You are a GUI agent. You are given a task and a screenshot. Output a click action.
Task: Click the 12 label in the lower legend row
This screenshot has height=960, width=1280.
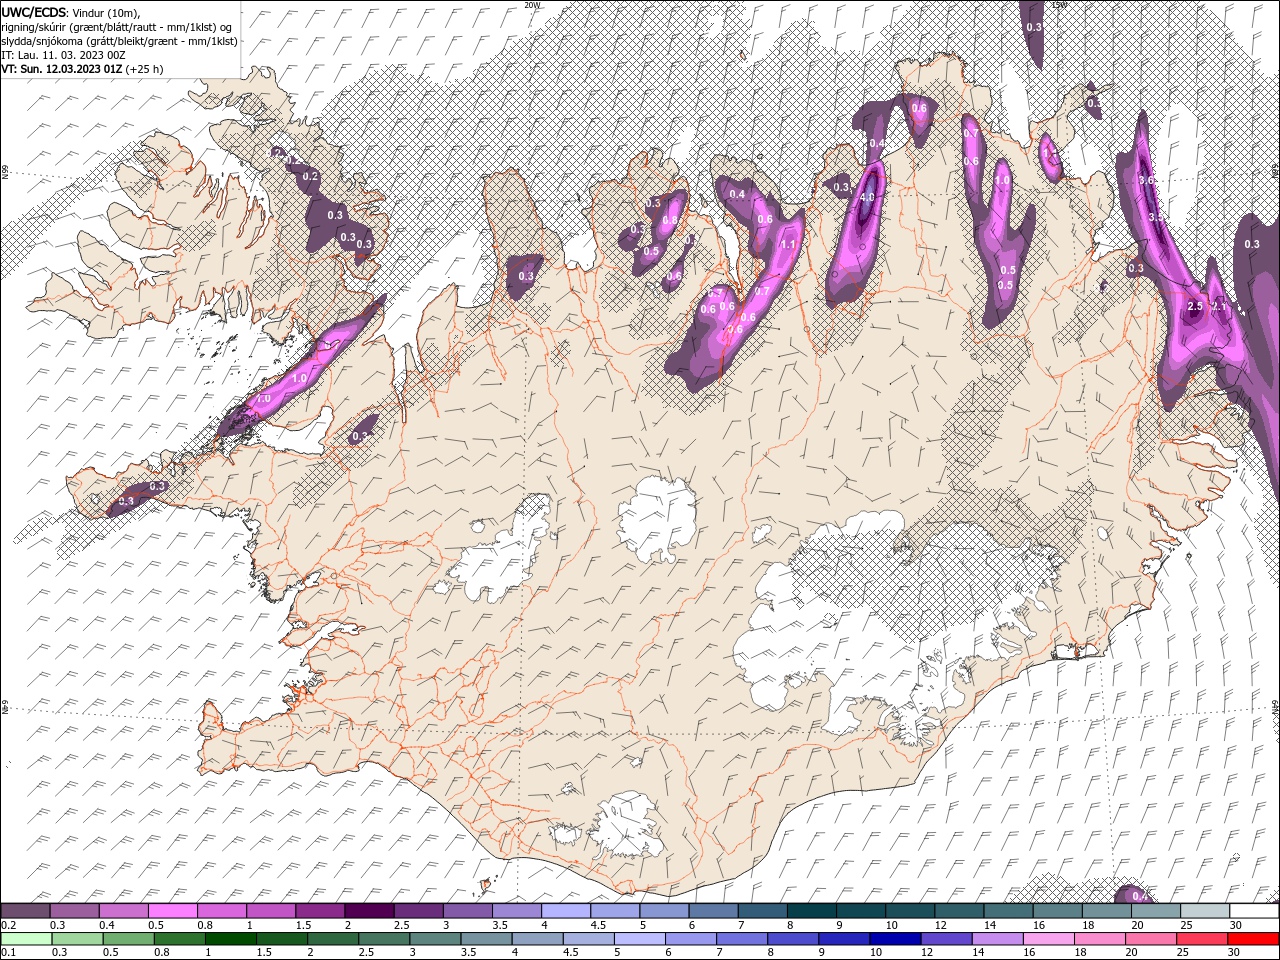[926, 952]
